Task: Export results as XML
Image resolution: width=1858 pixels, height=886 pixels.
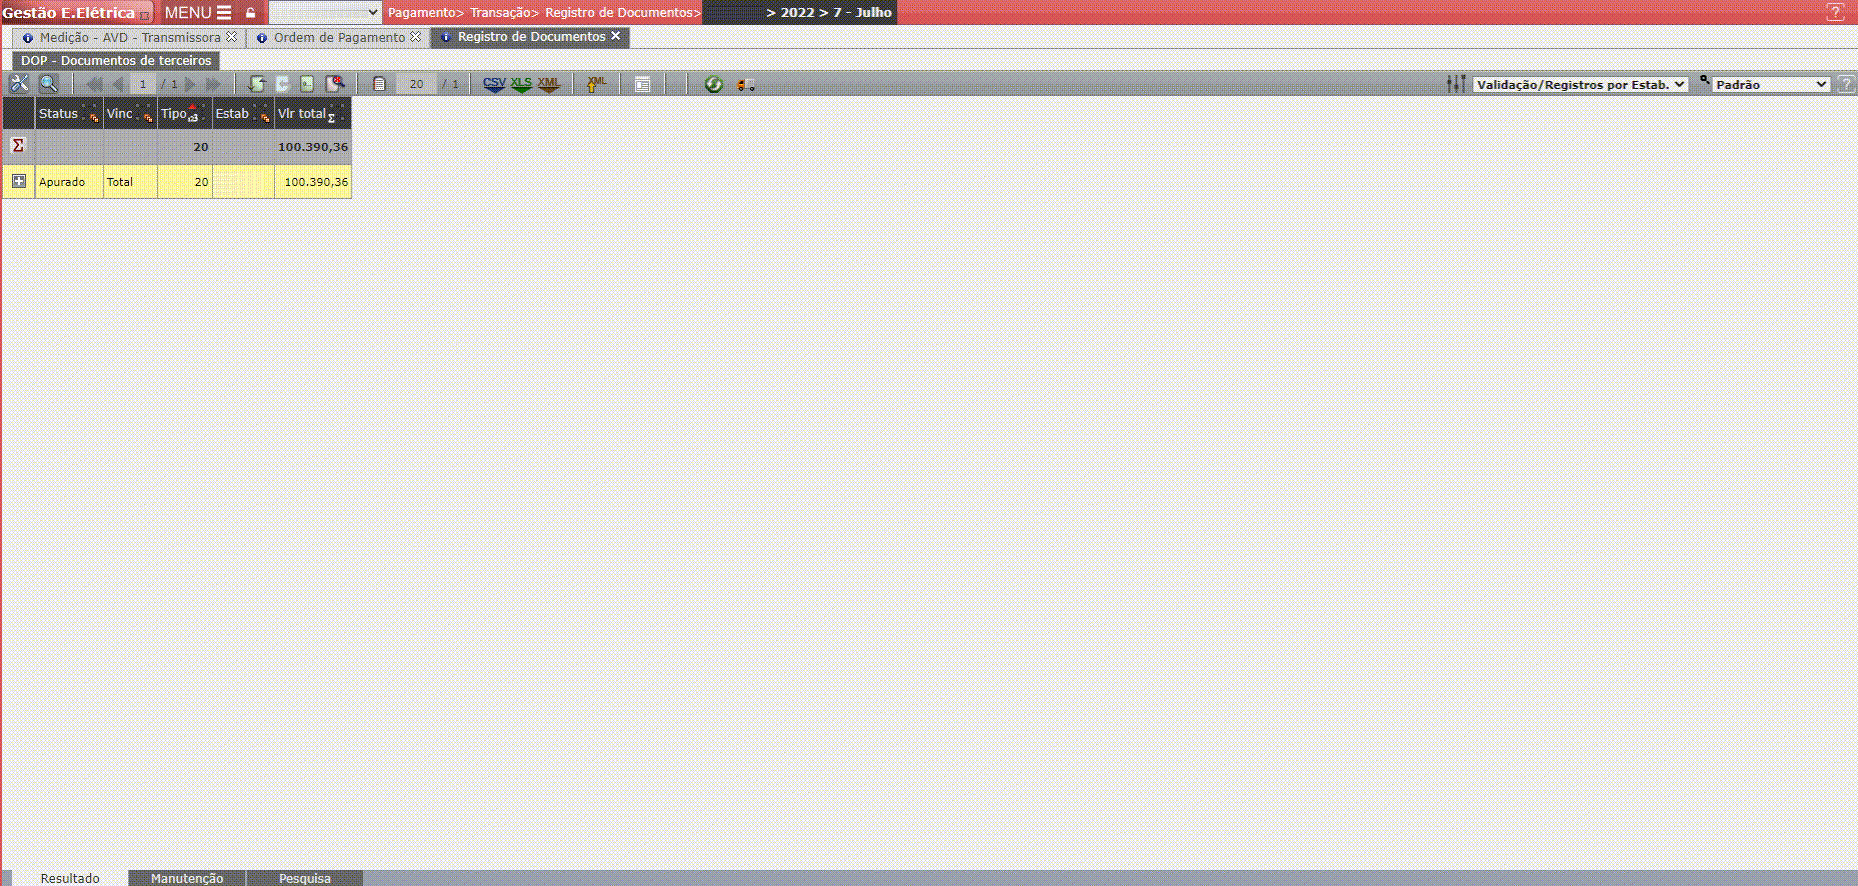Action: 548,84
